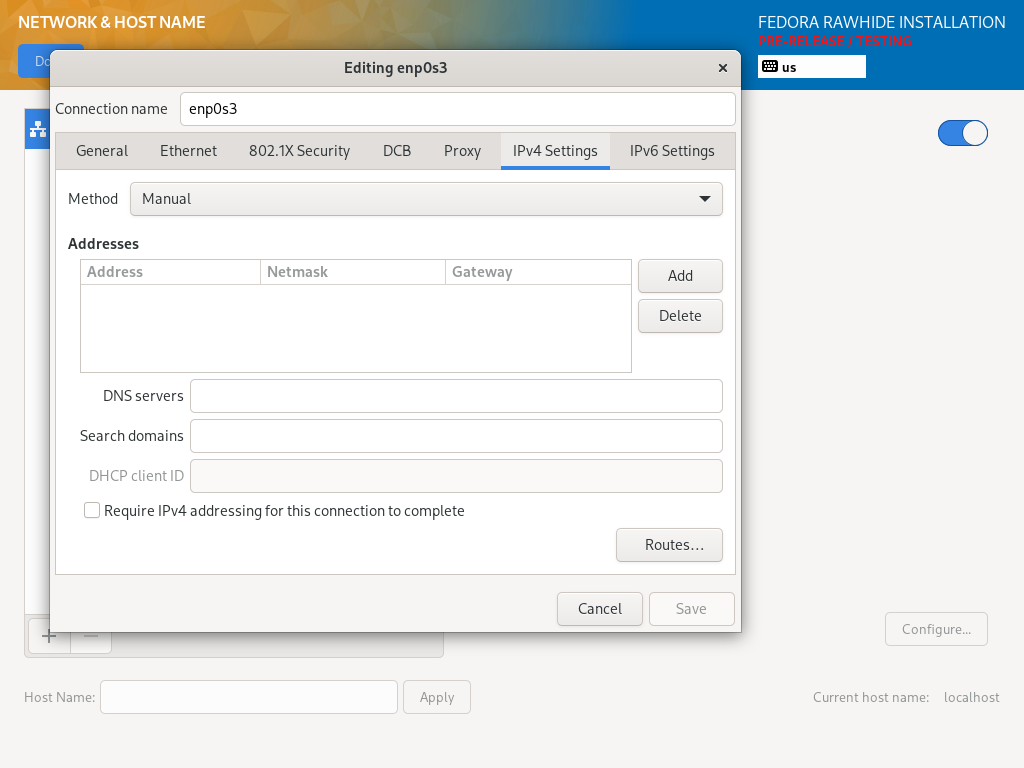Viewport: 1024px width, 768px height.
Task: Click the us keyboard layout indicator
Action: pos(812,67)
